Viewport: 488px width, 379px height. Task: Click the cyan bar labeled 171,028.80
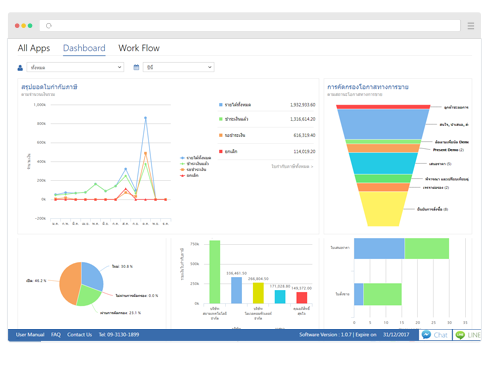pyautogui.click(x=280, y=297)
